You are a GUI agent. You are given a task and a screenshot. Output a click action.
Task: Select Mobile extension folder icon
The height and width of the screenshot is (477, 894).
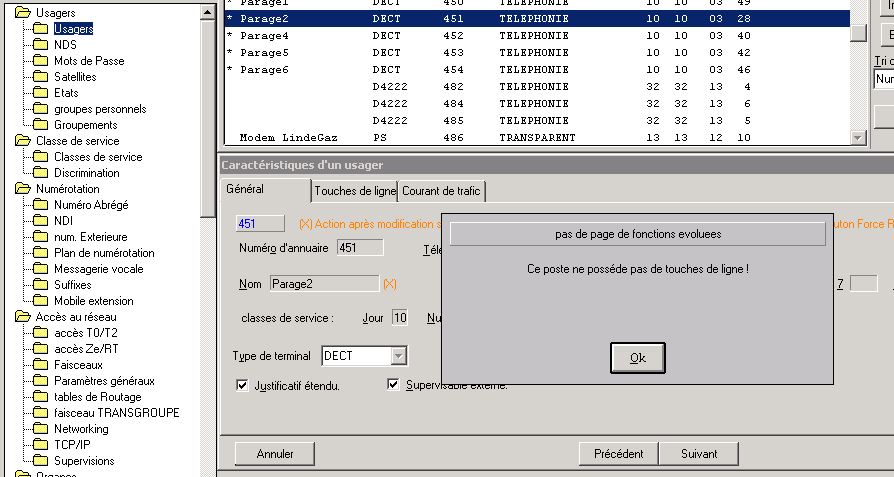pos(40,300)
